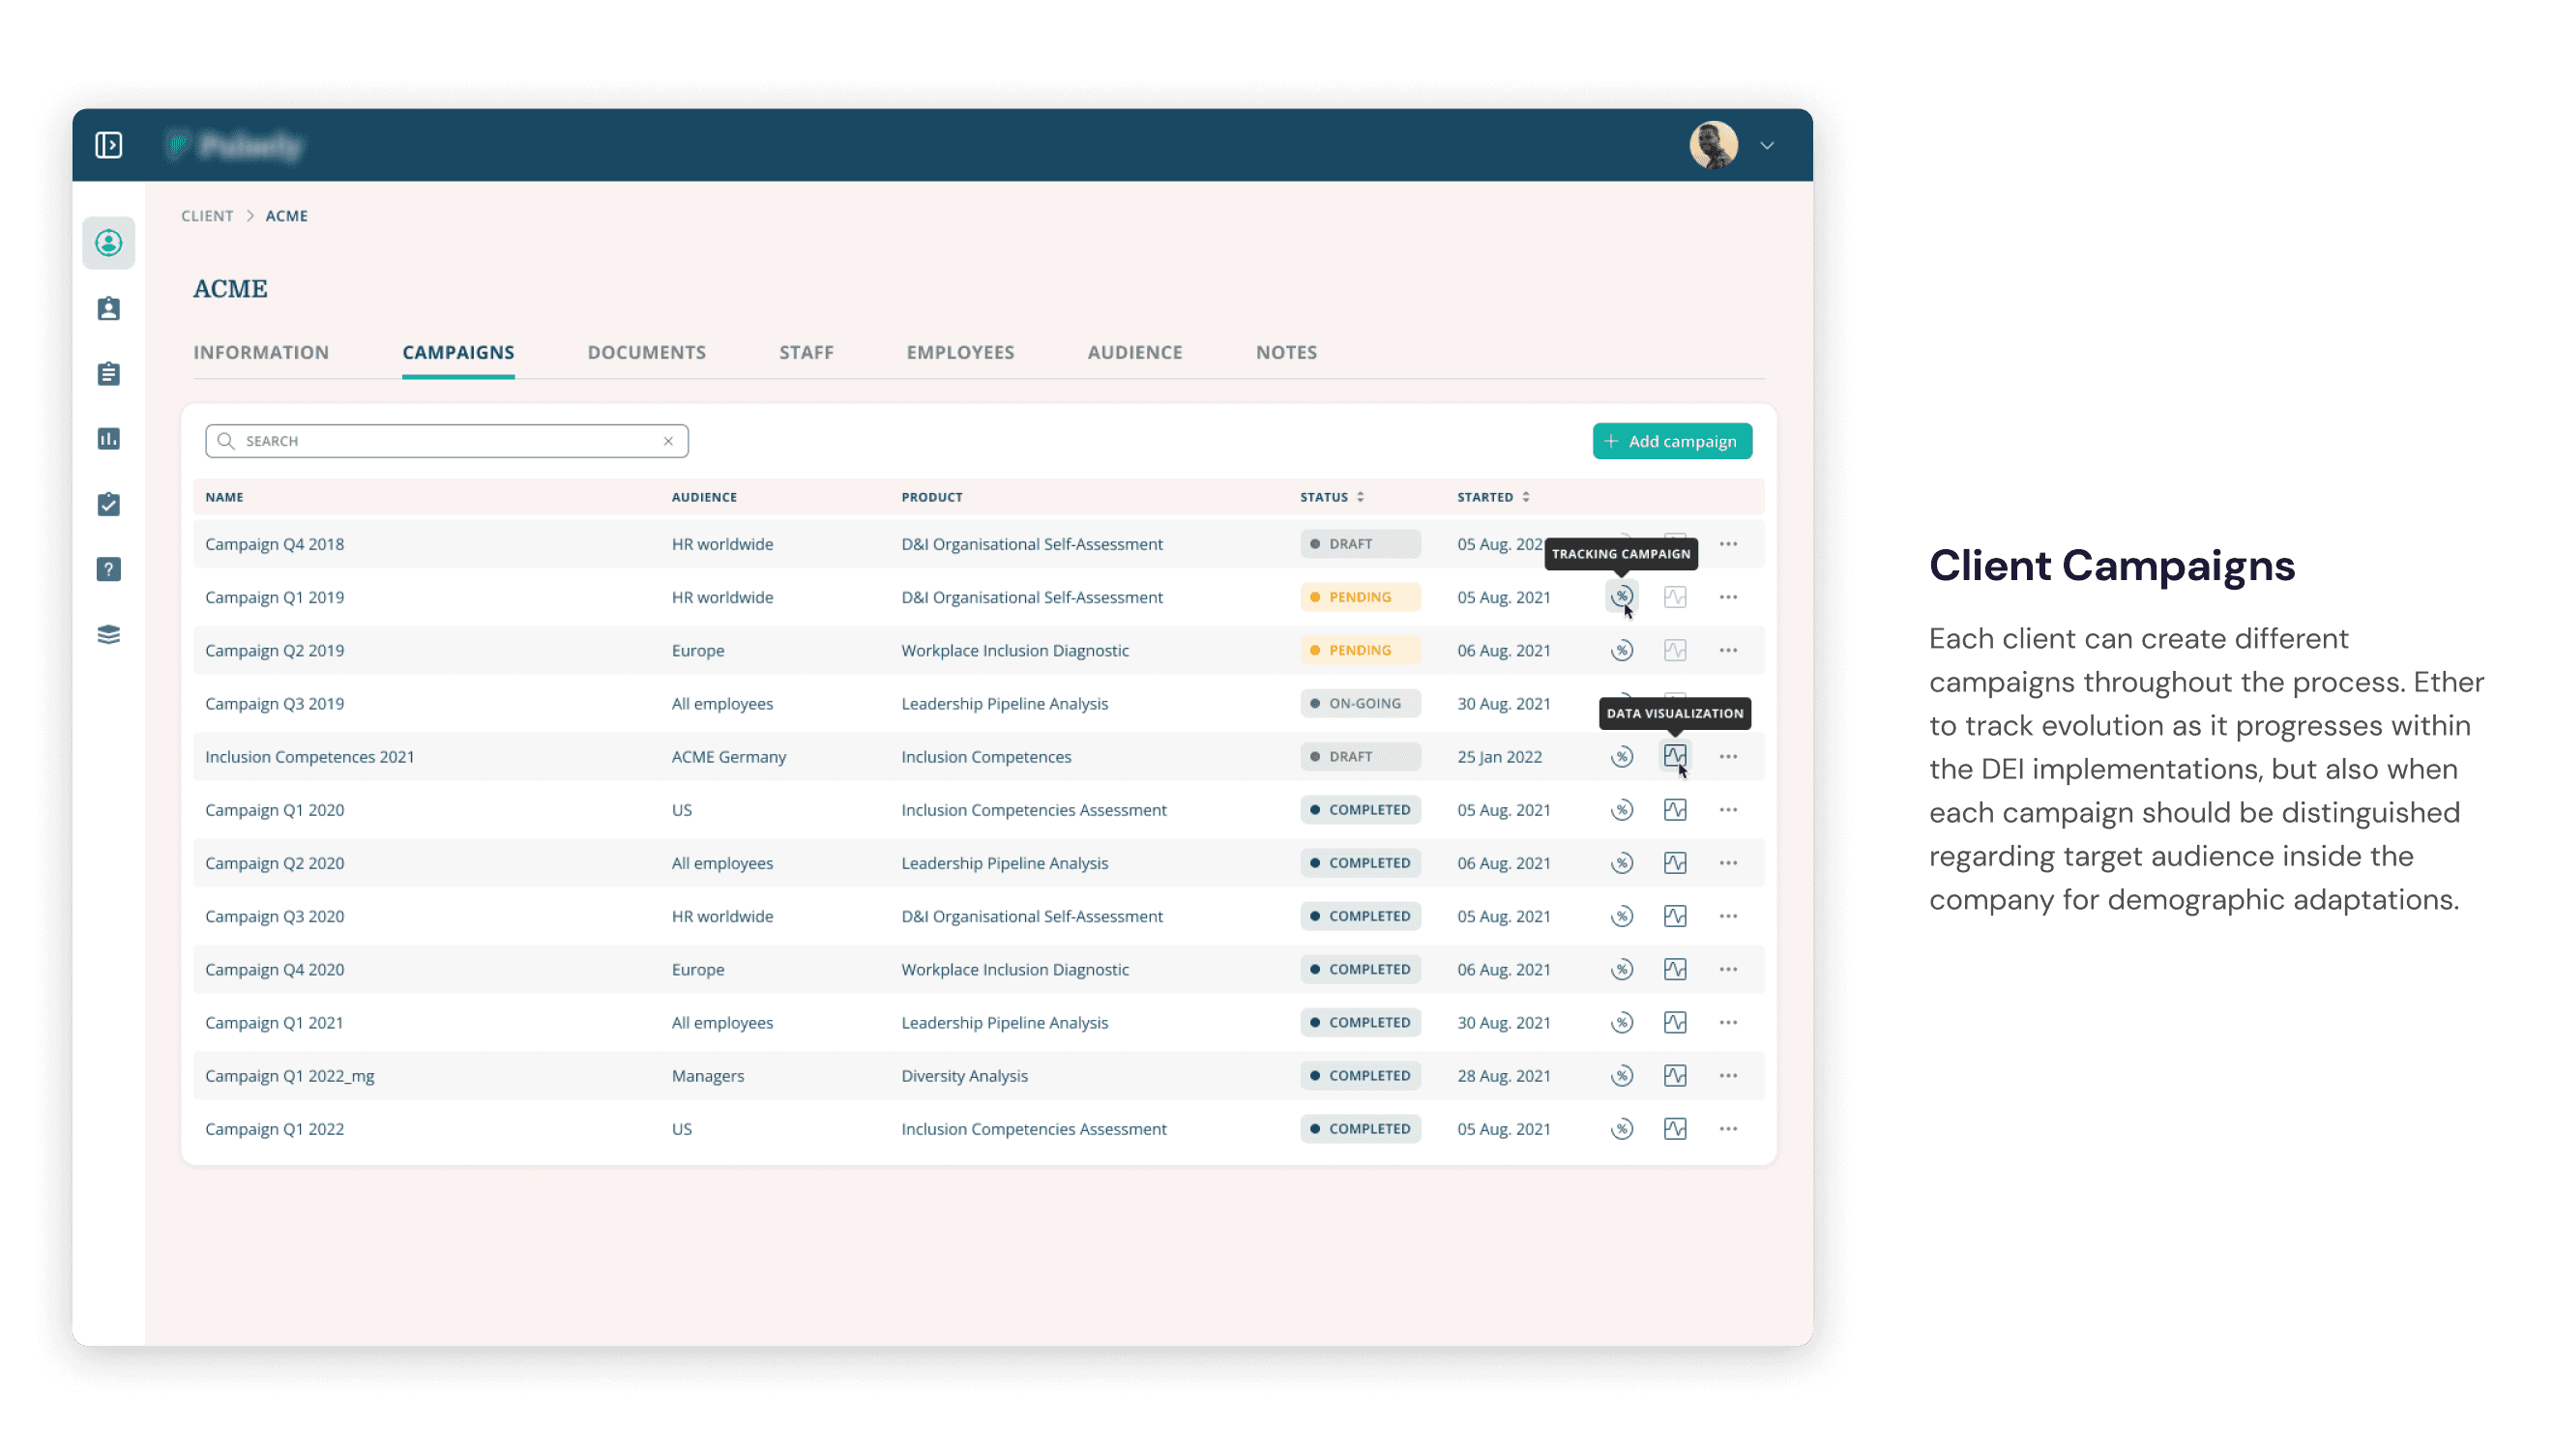The height and width of the screenshot is (1456, 2553).
Task: Open more options menu for Campaign Q1 2021
Action: coord(1727,1022)
